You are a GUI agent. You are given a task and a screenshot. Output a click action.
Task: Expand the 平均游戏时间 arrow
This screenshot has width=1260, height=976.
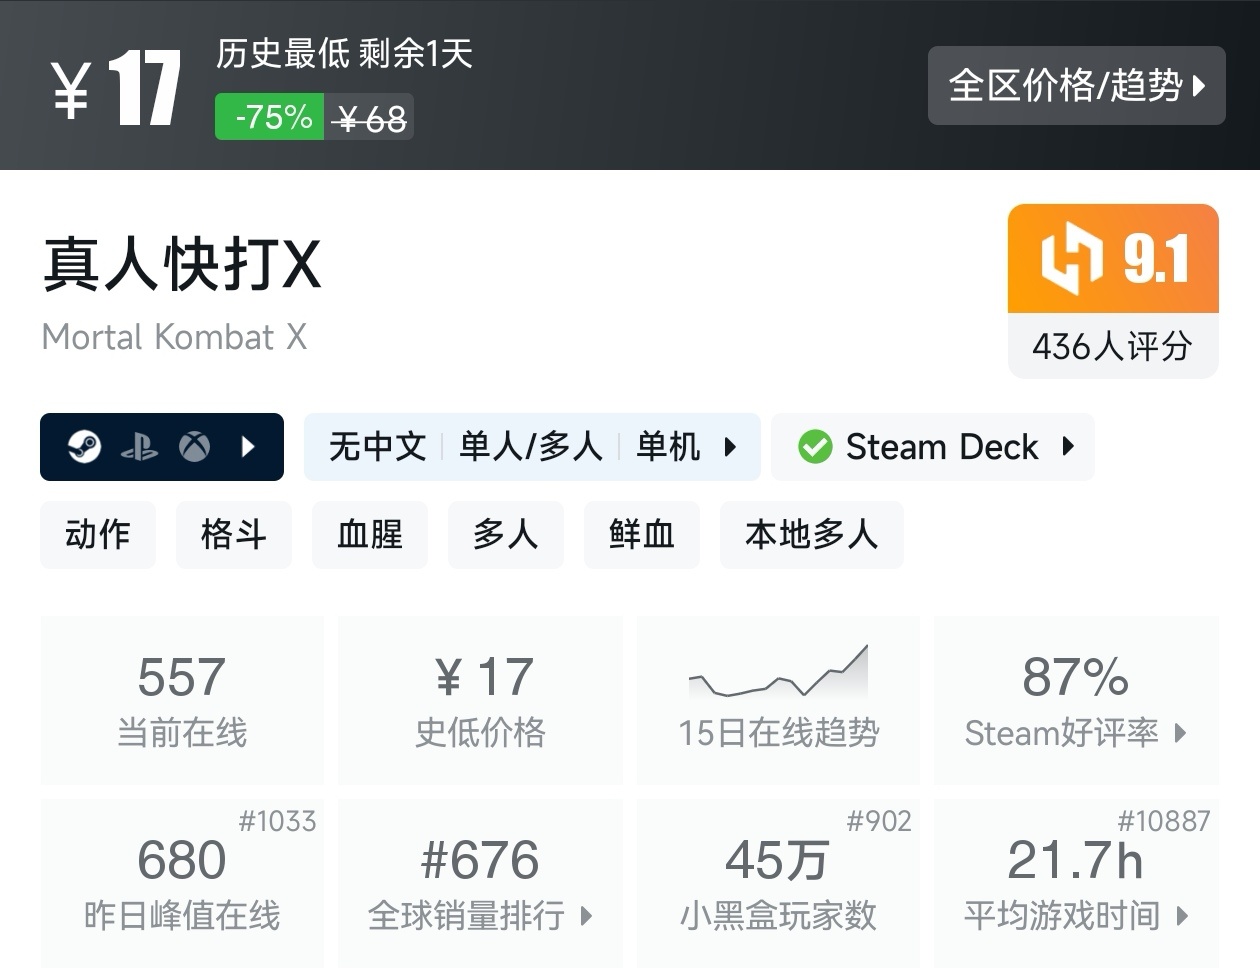[1183, 915]
